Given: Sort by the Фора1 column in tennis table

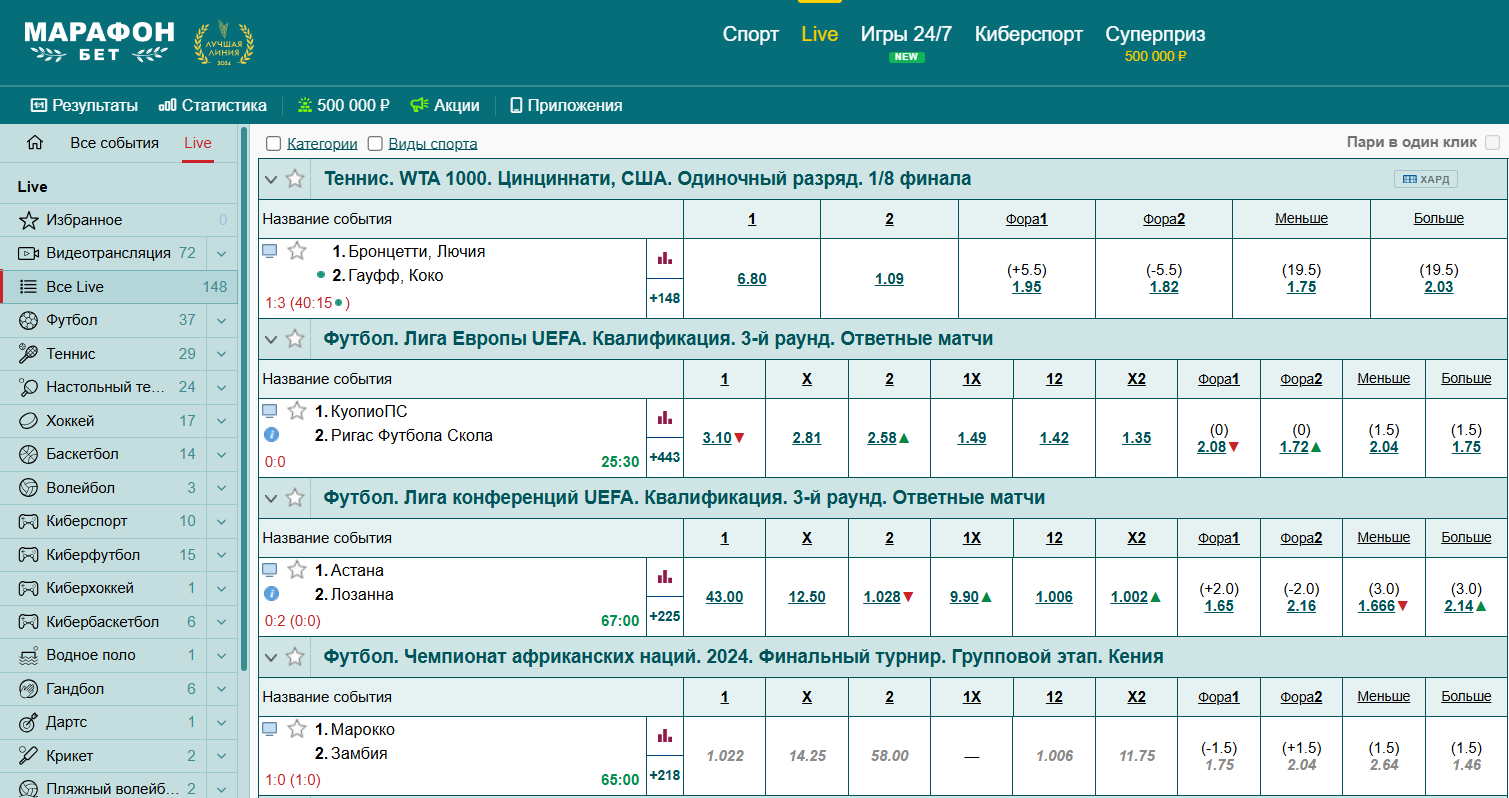Looking at the screenshot, I should (x=1027, y=218).
